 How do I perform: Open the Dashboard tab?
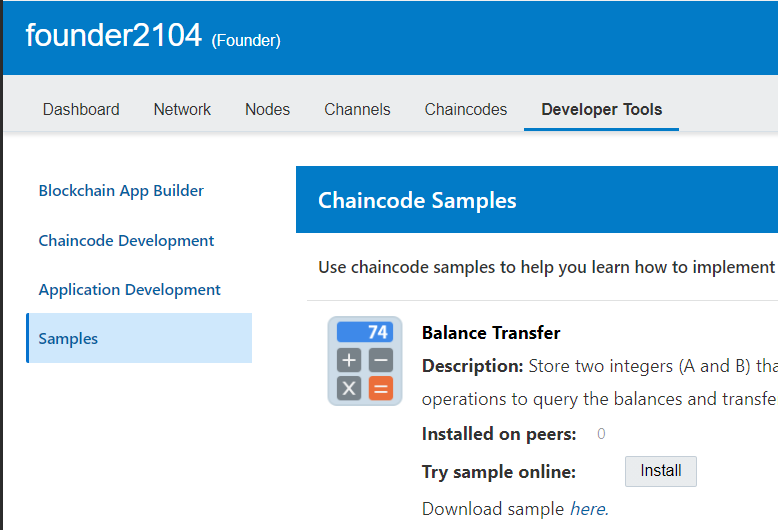pos(81,110)
